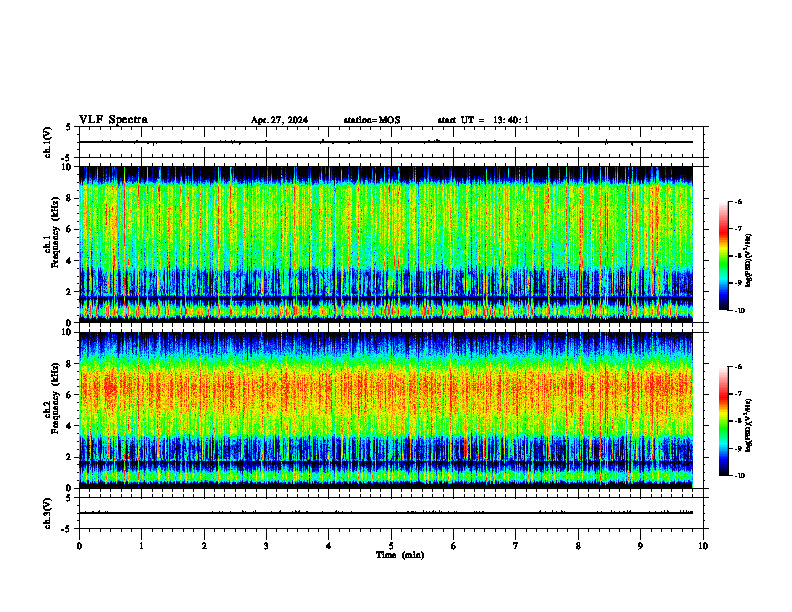Click the time axis tick label "8"
Image resolution: width=792 pixels, height=612 pixels.
tap(578, 546)
